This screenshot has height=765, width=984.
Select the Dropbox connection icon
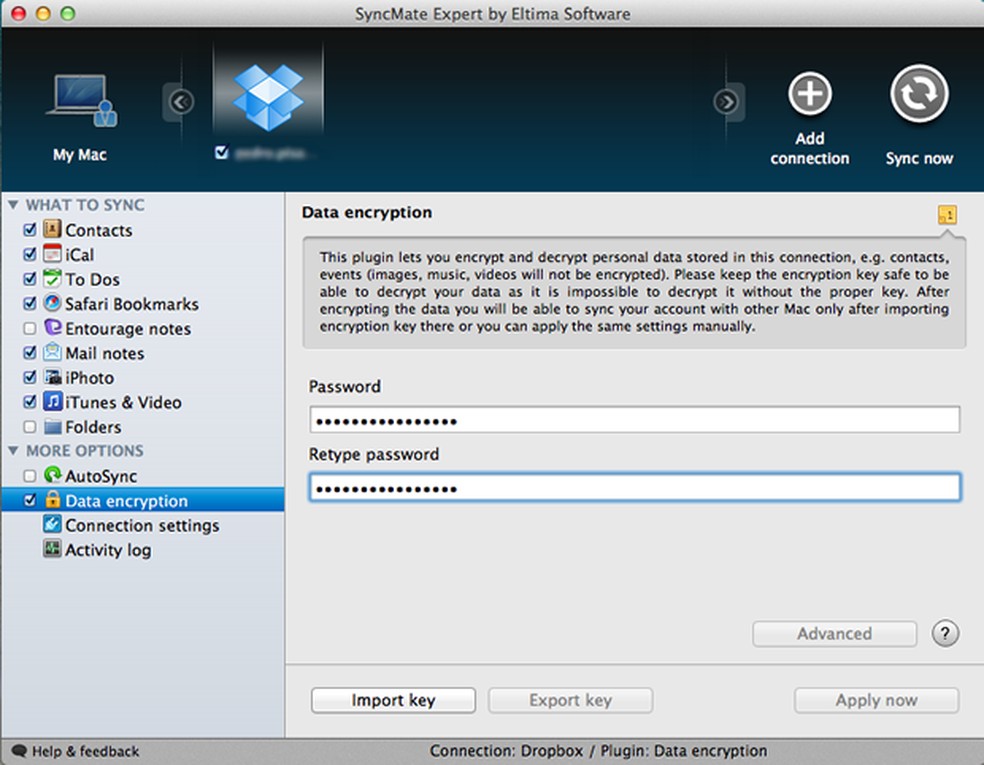269,98
